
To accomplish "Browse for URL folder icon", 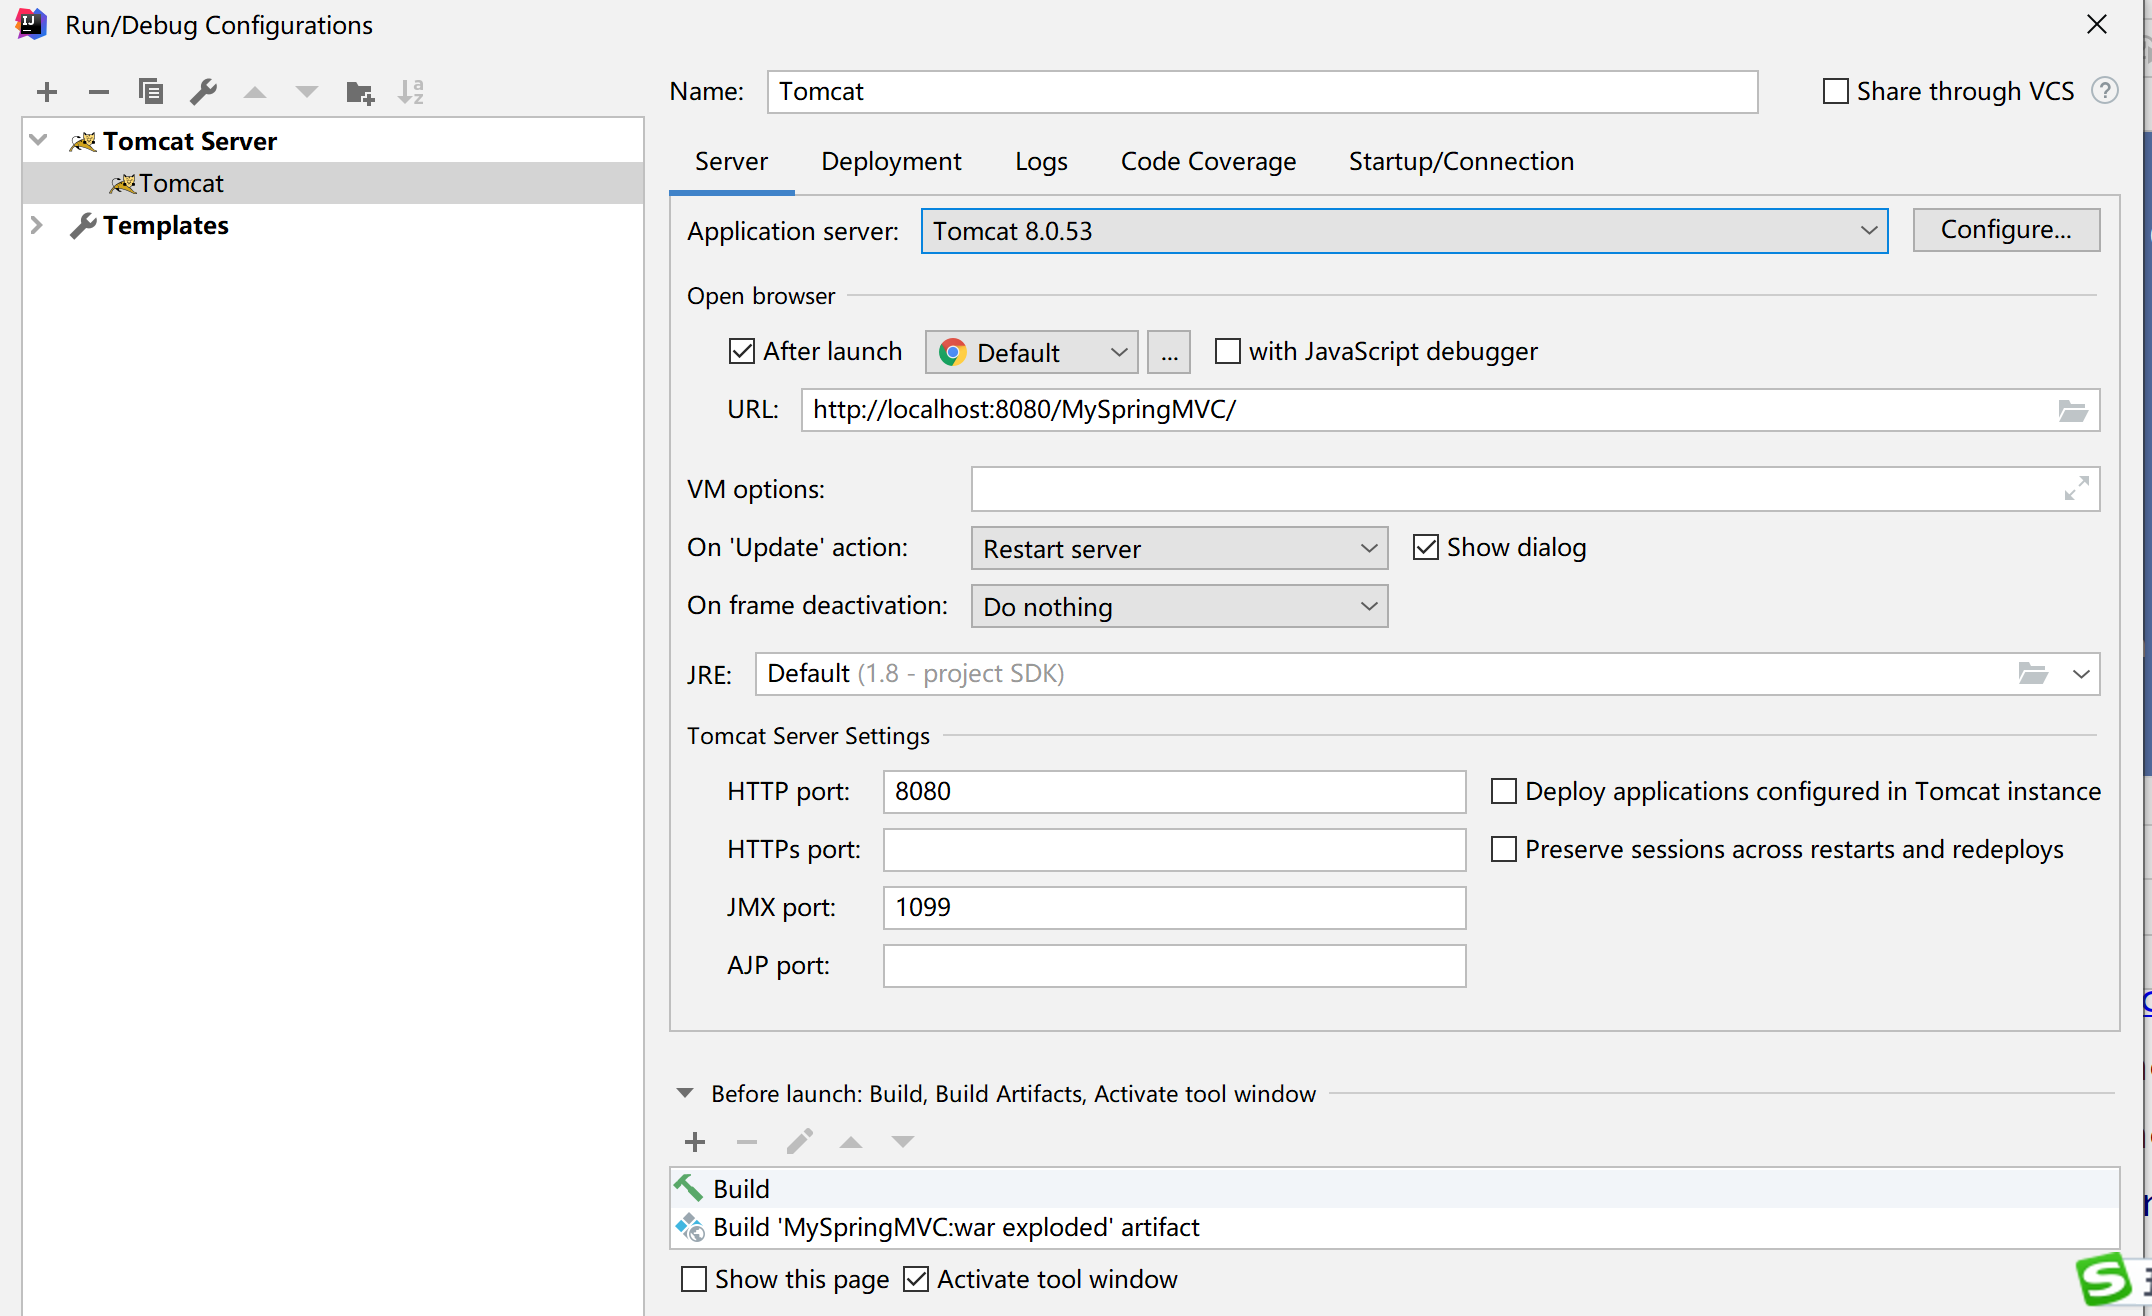I will pyautogui.click(x=2072, y=410).
